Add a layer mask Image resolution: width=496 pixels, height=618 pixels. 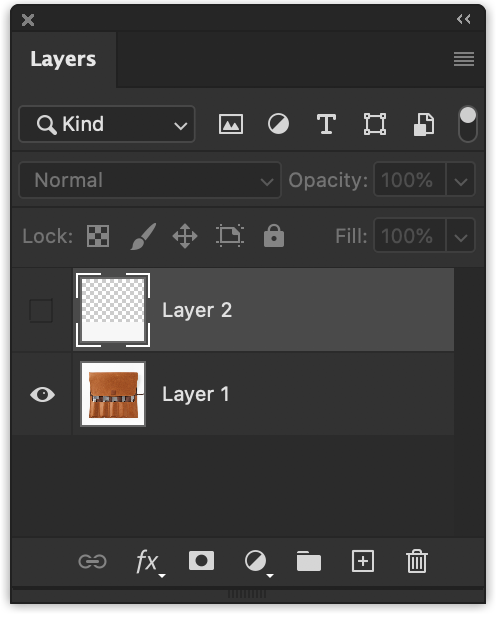click(x=201, y=561)
